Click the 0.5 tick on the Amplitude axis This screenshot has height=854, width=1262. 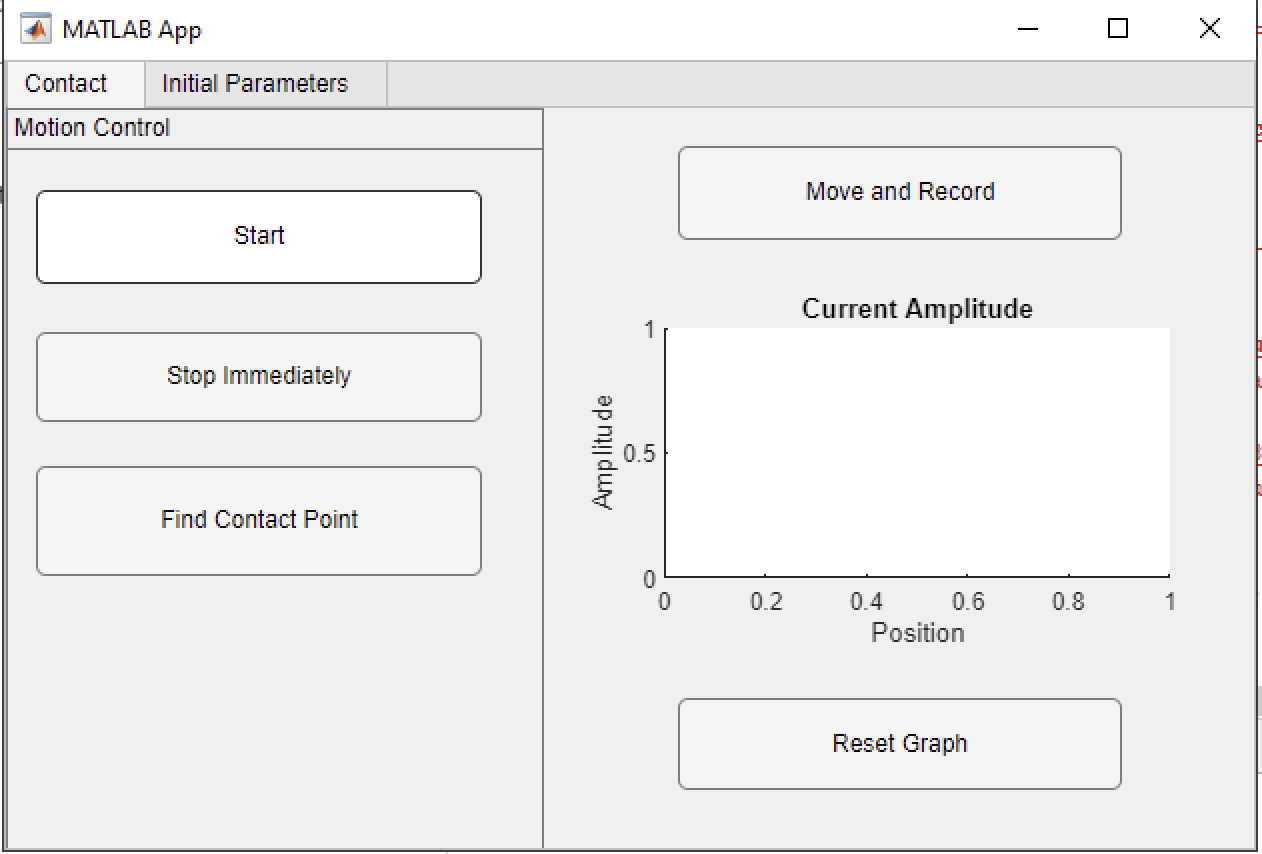pyautogui.click(x=639, y=453)
